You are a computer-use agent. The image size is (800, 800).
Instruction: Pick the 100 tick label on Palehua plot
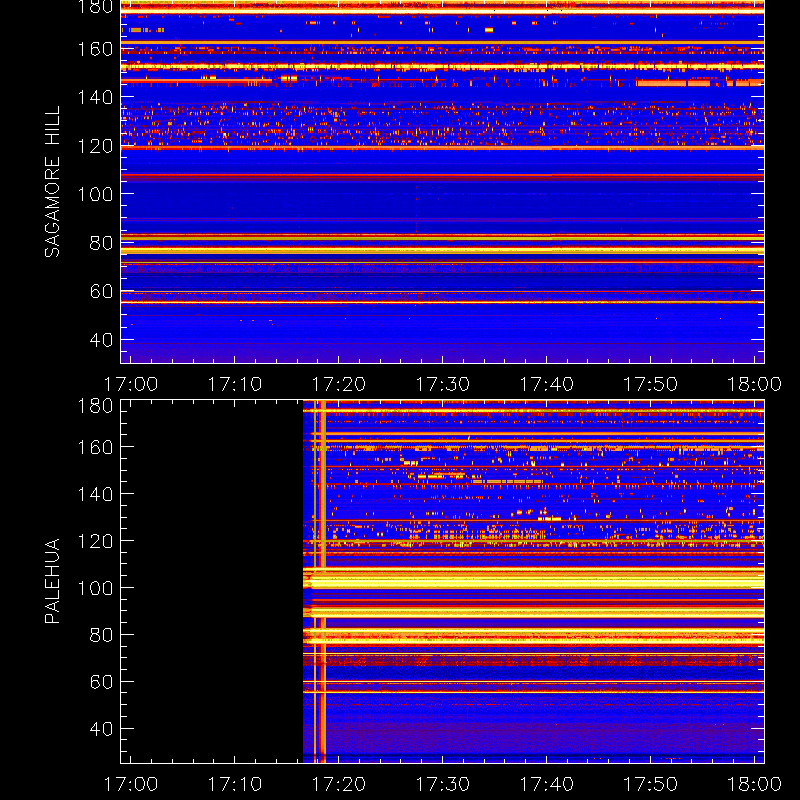[x=95, y=588]
